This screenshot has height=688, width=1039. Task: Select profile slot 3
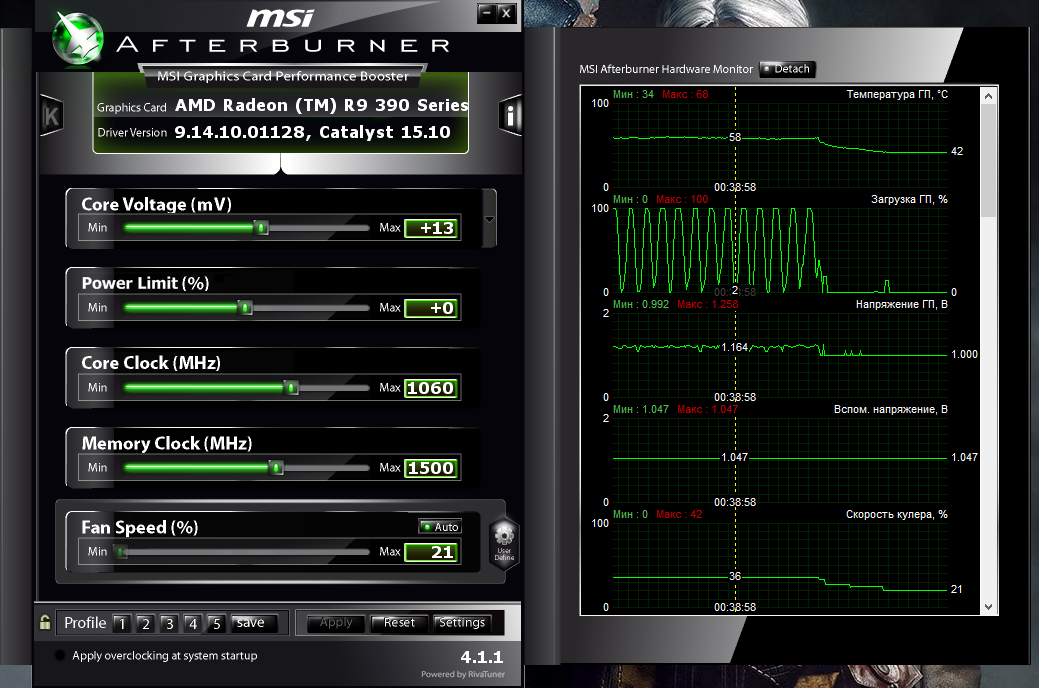click(169, 623)
